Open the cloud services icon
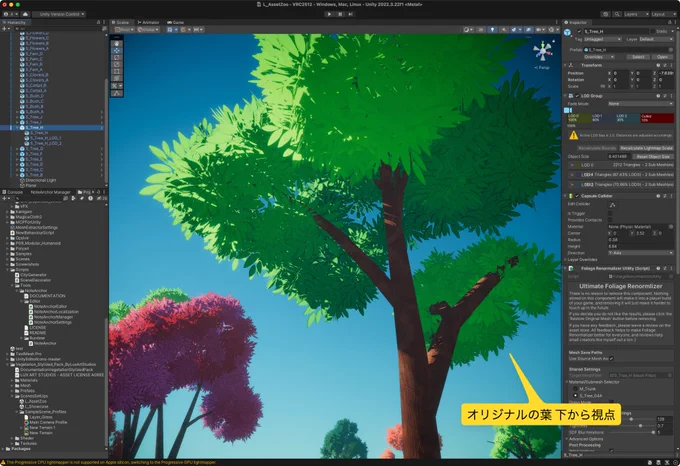The image size is (680, 466). (25, 14)
